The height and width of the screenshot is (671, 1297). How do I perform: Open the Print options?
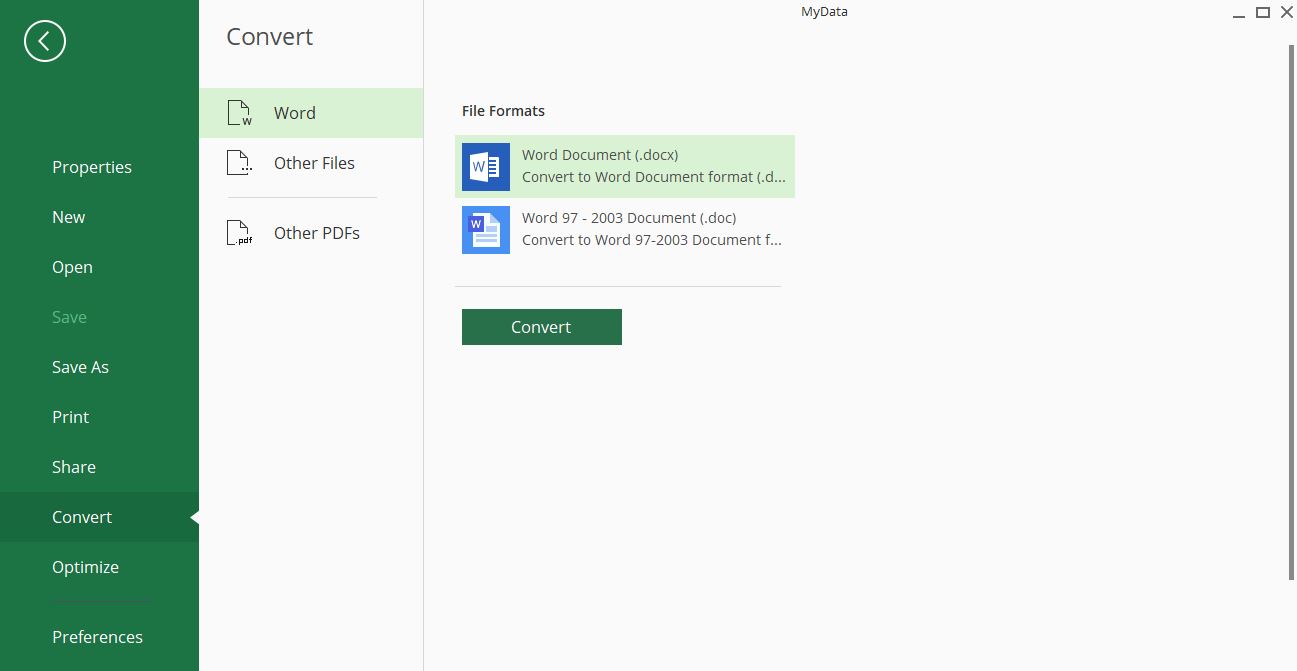click(x=70, y=417)
